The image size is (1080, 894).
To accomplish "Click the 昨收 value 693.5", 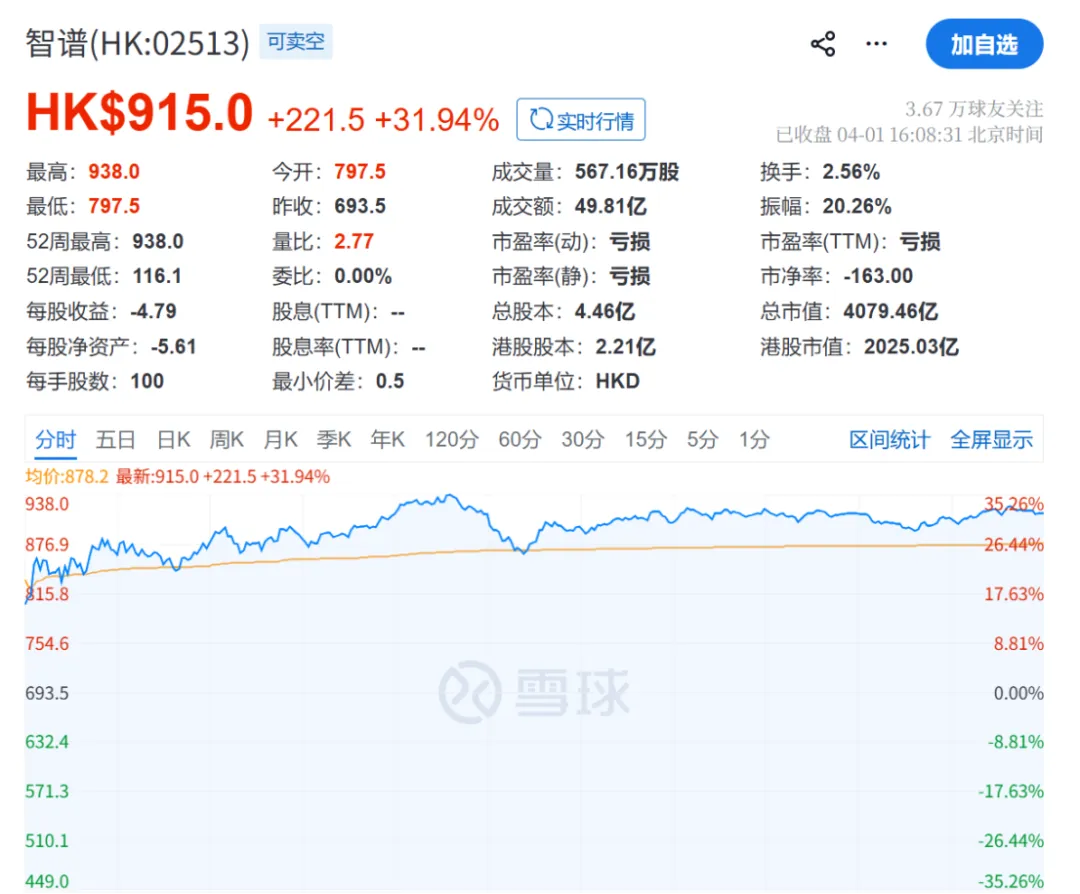I will [360, 206].
